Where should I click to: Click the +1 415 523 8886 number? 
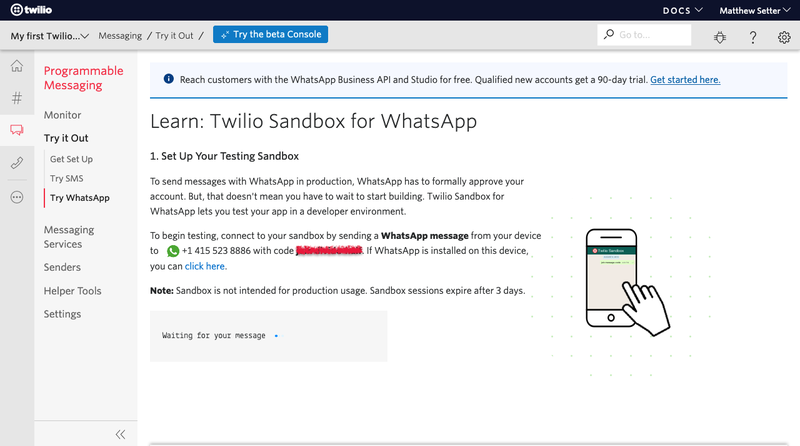(216, 251)
